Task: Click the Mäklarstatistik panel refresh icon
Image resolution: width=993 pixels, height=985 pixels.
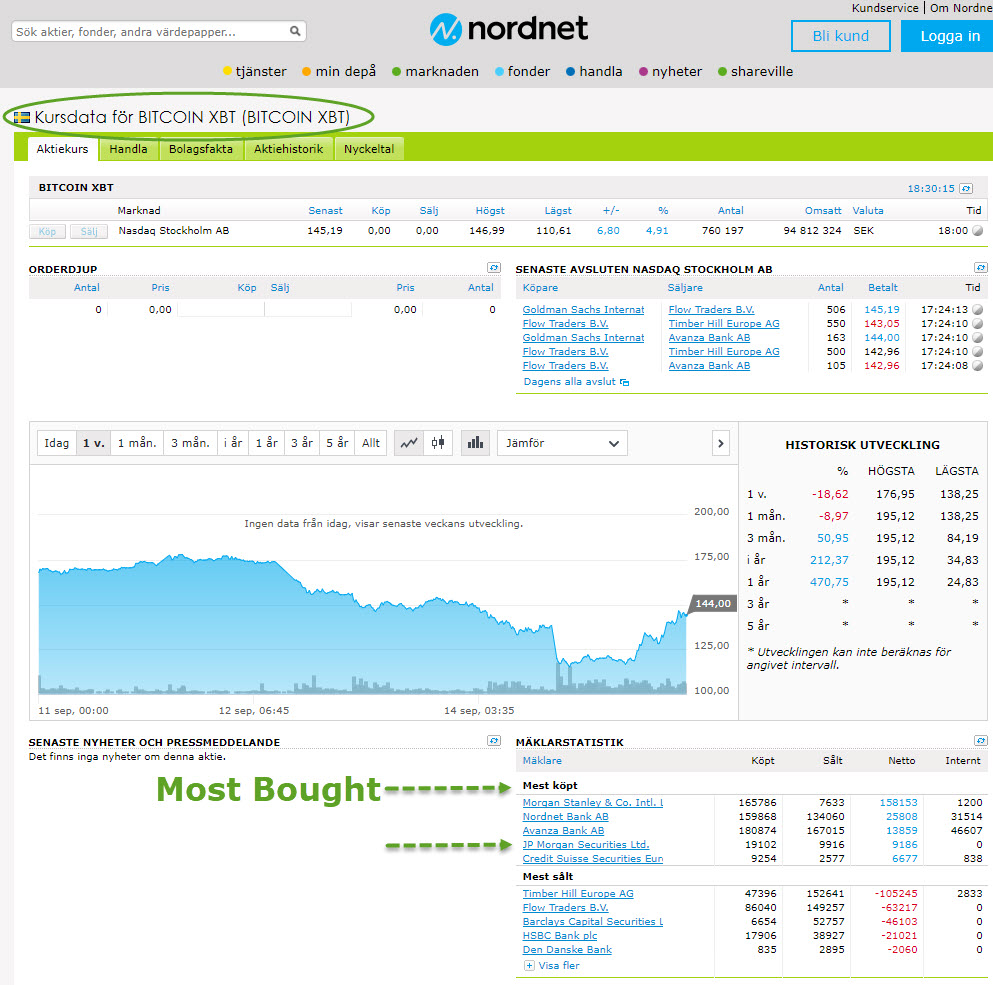Action: 980,740
